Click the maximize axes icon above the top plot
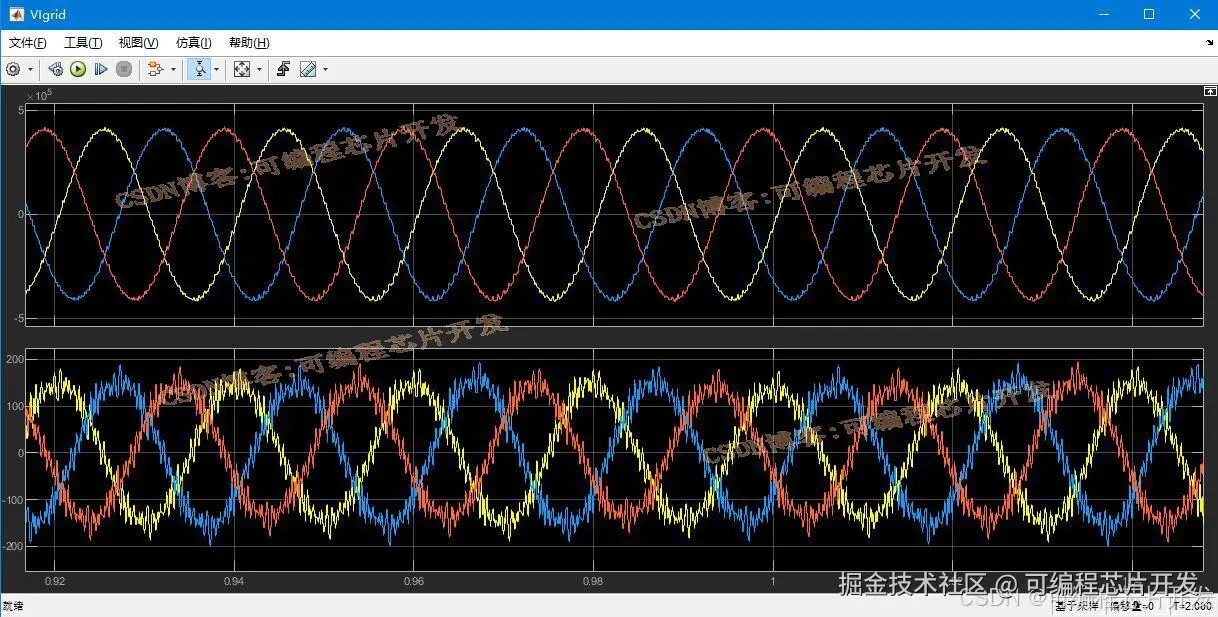 click(x=1208, y=91)
